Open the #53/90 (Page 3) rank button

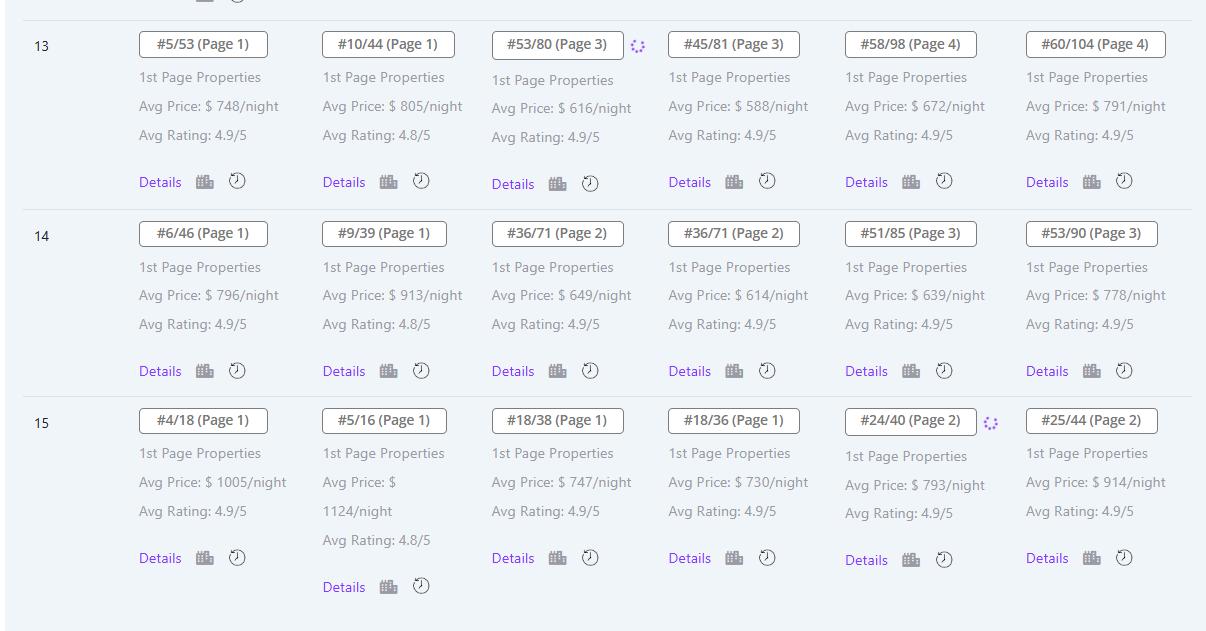(x=1091, y=233)
